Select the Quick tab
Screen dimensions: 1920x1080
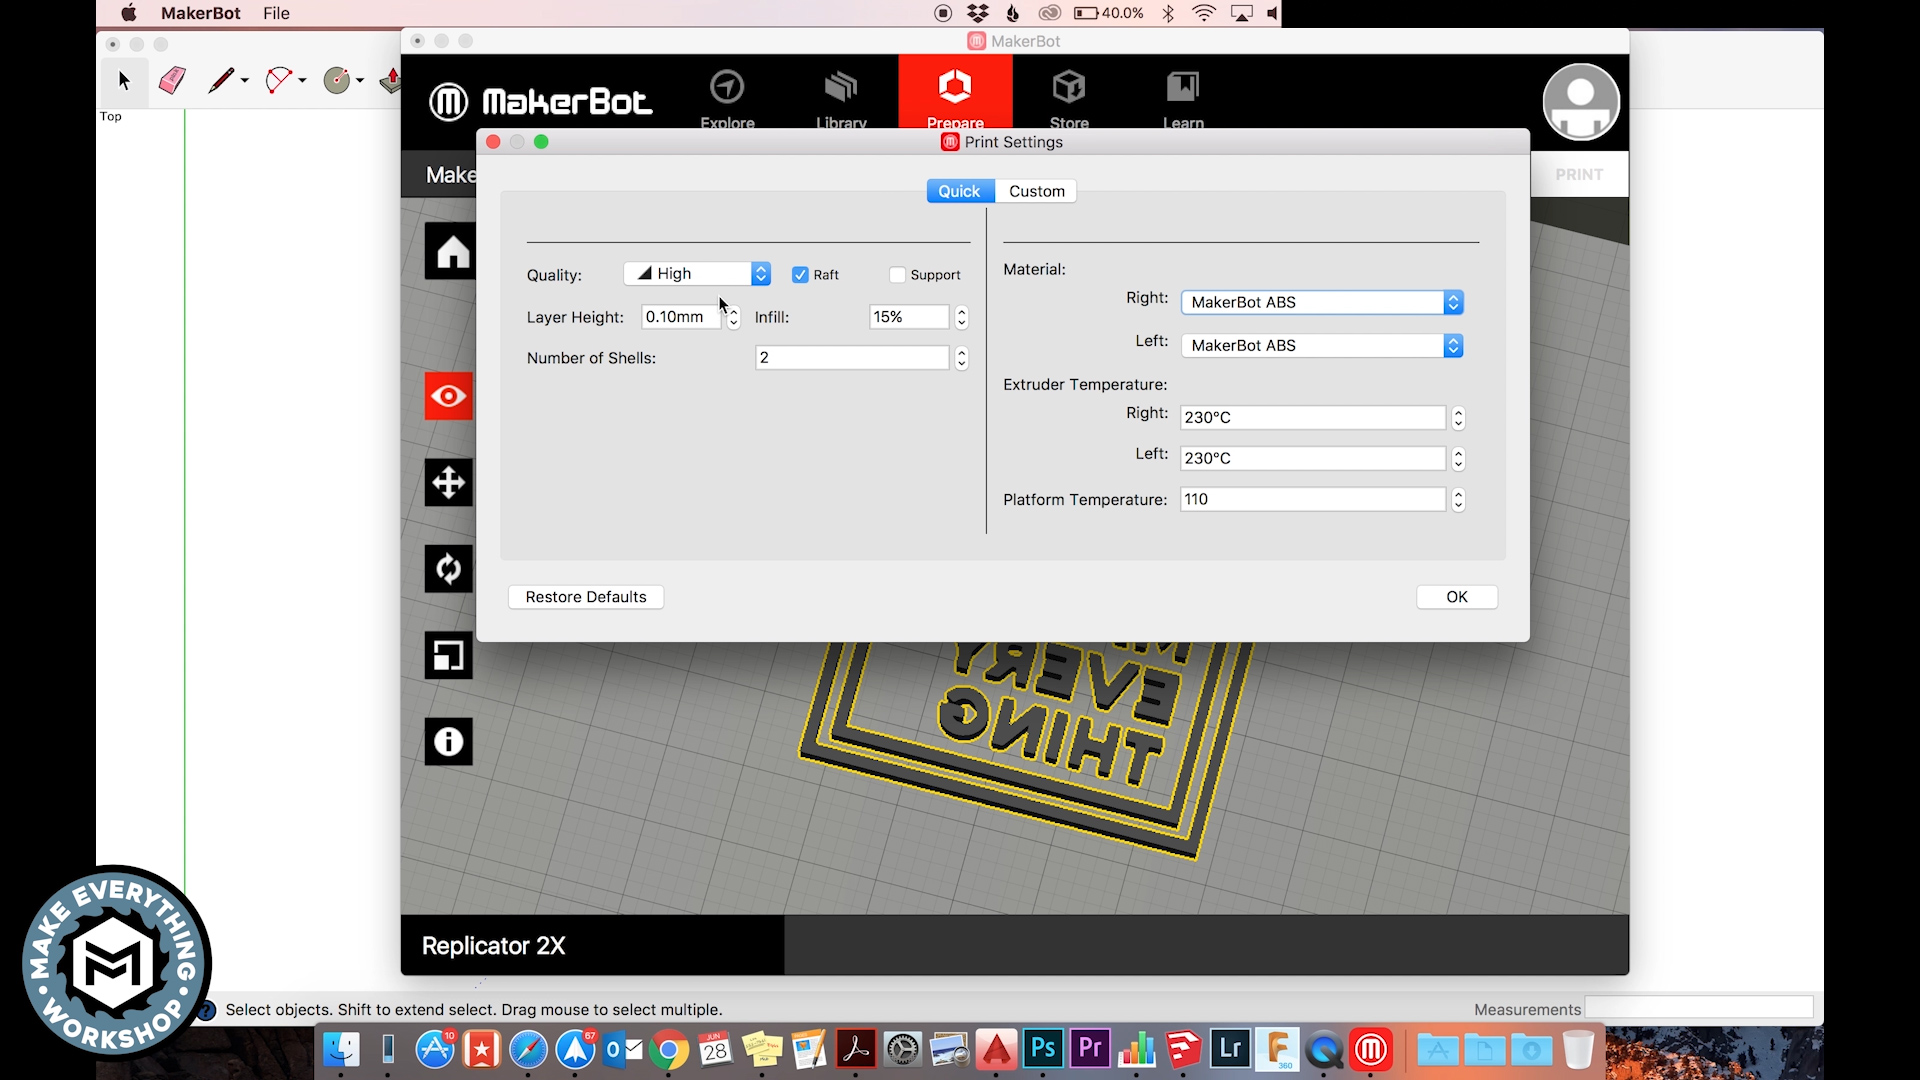click(959, 190)
